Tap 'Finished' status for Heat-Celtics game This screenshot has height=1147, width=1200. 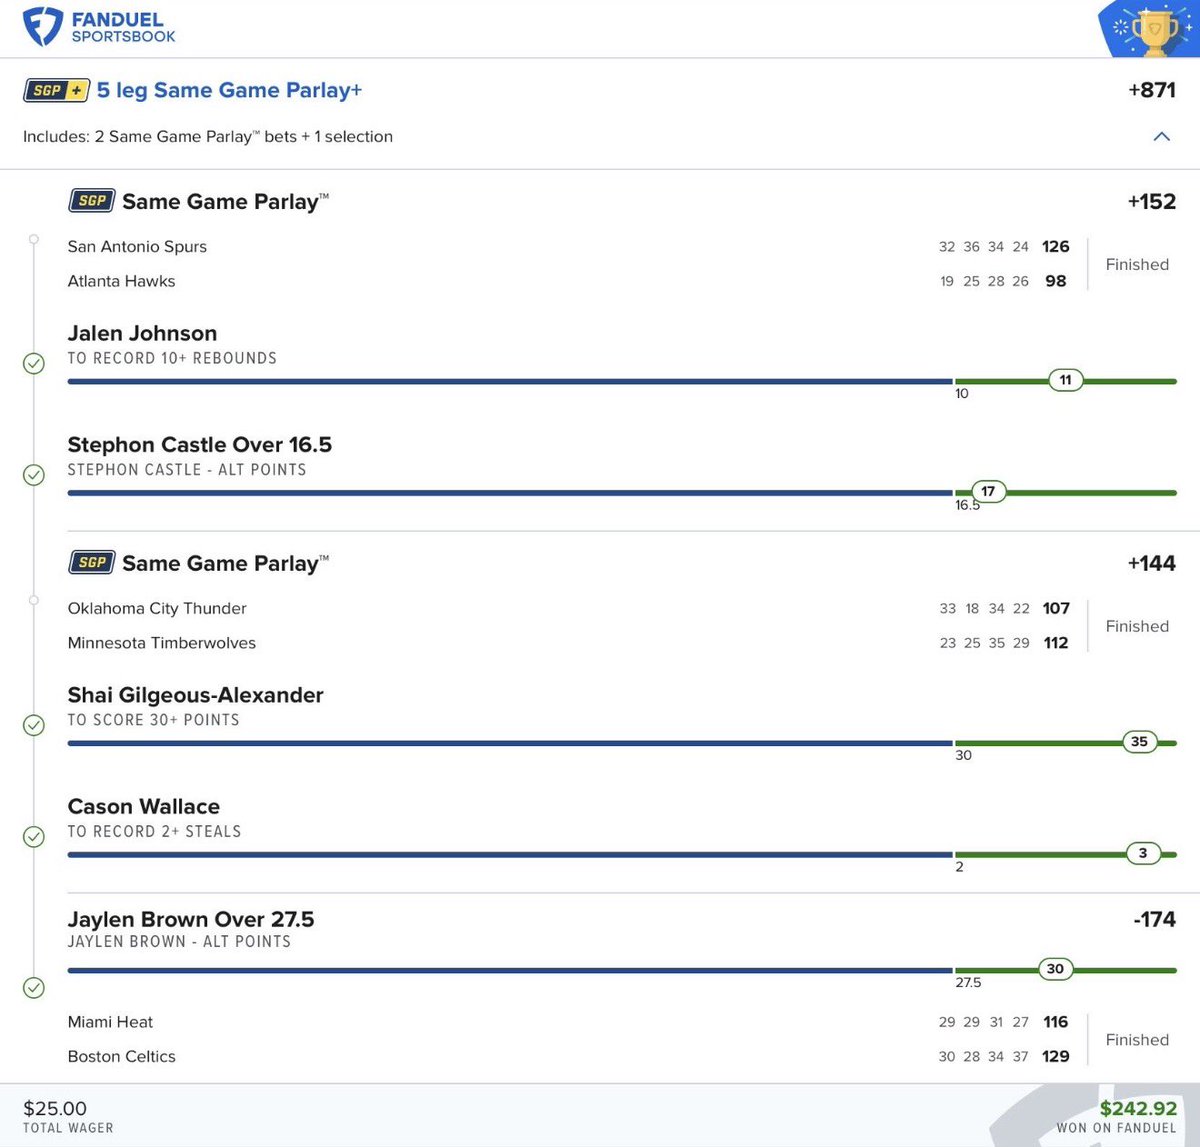coord(1137,1040)
